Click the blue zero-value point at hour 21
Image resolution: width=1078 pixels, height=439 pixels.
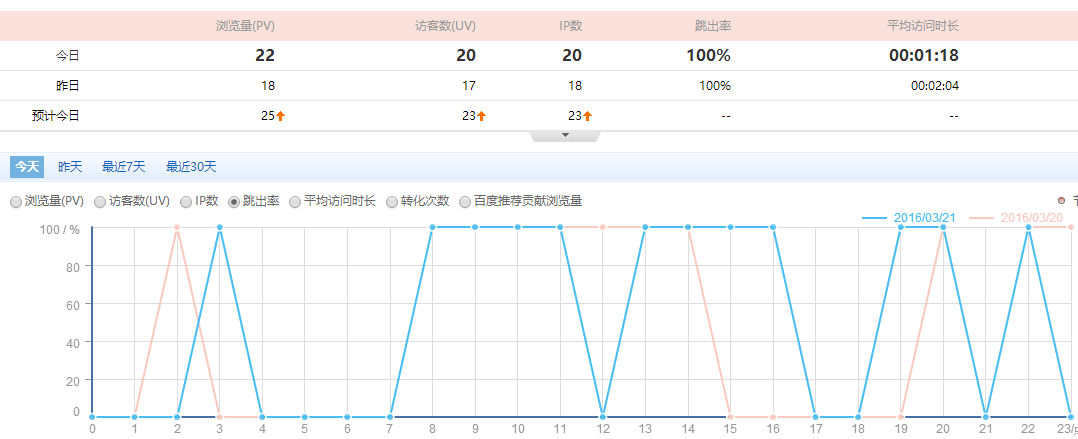[986, 416]
